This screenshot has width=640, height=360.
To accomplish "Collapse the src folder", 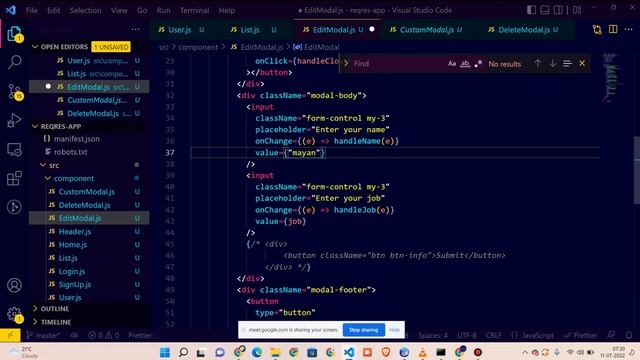I will 43,165.
